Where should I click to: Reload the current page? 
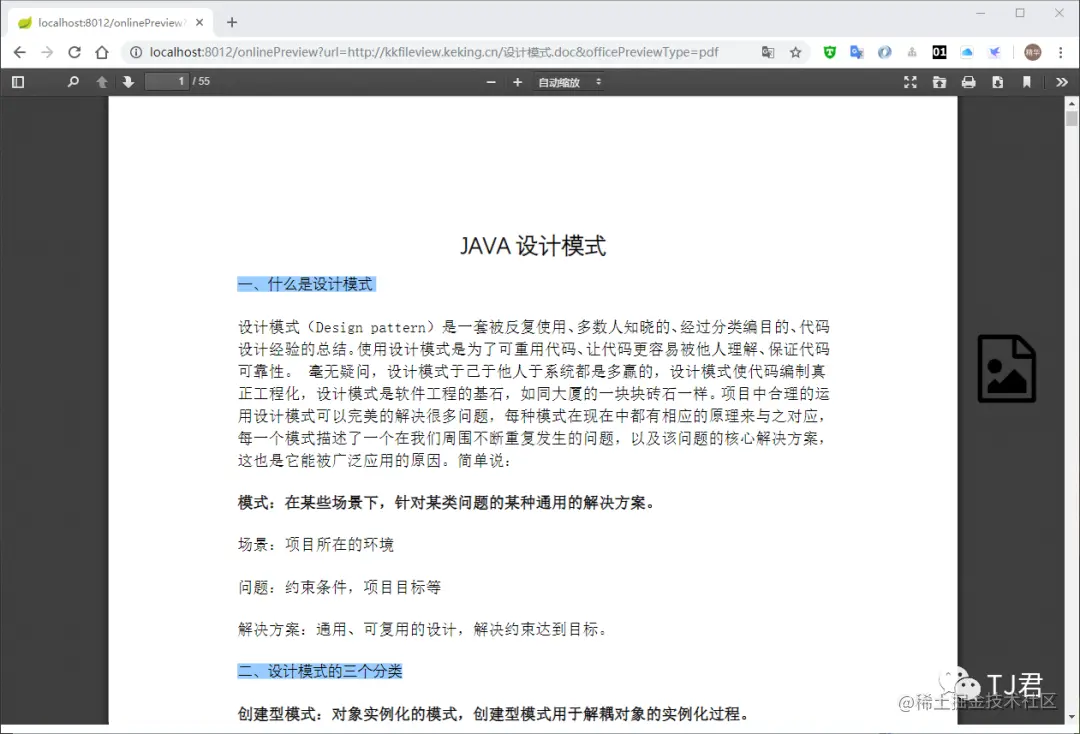tap(74, 52)
